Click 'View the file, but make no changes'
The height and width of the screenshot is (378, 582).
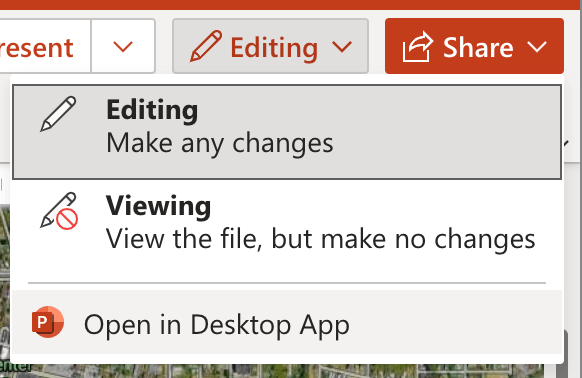[321, 239]
